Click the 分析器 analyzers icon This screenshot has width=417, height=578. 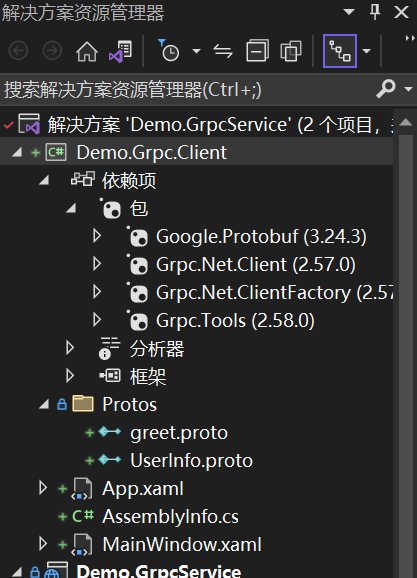[x=110, y=348]
